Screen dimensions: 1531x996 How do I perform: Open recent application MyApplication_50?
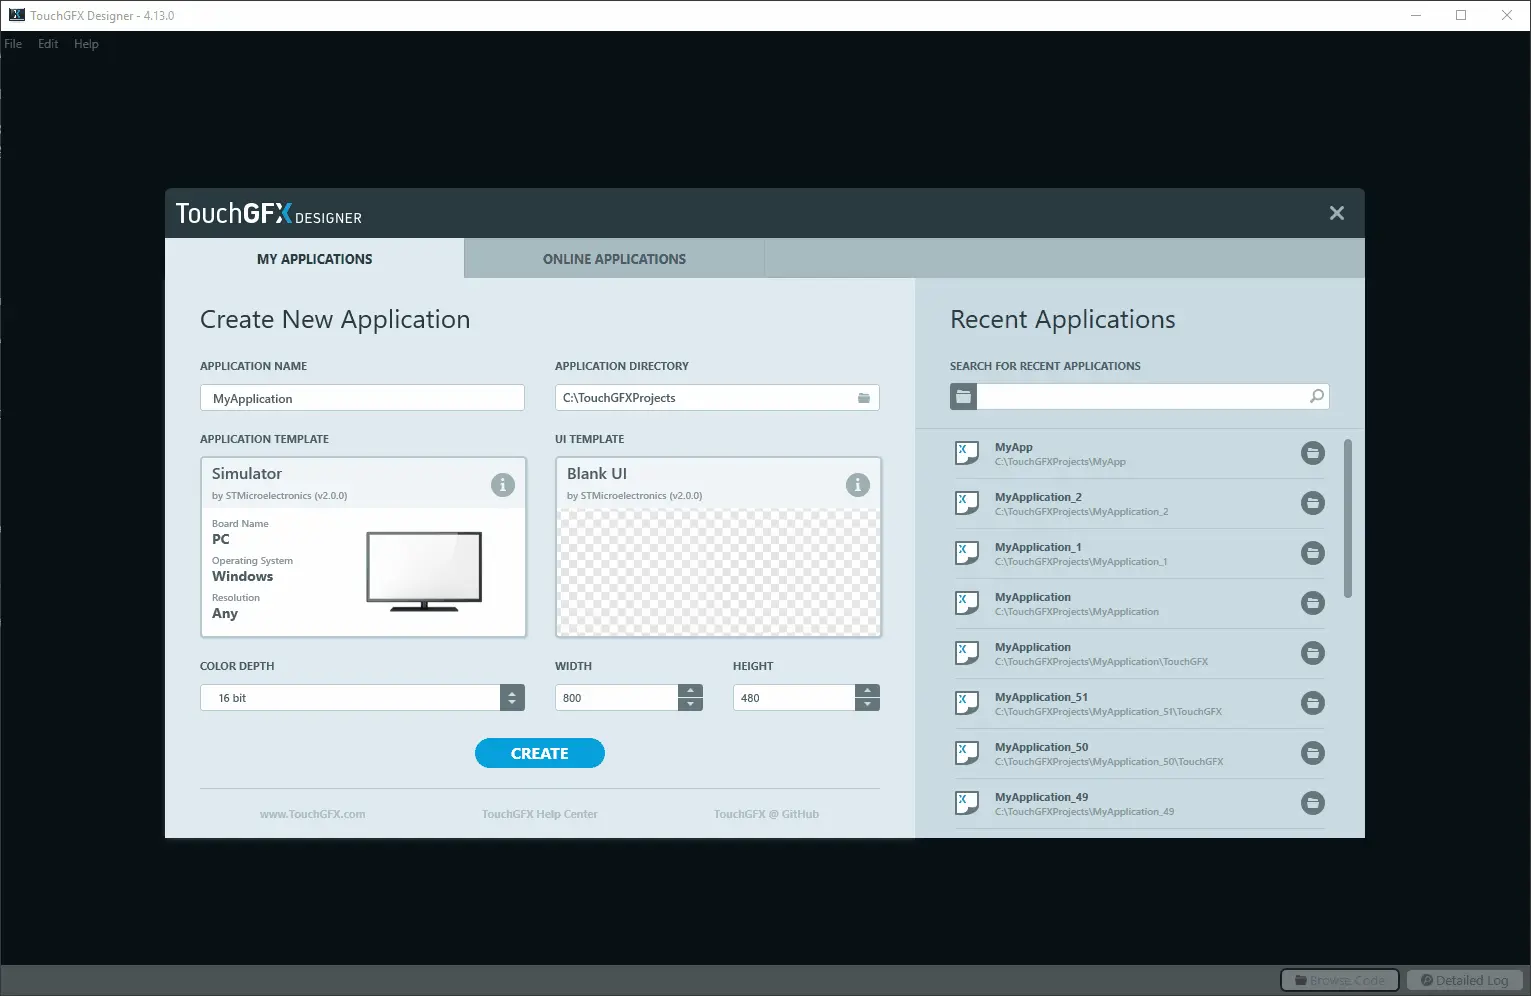point(1140,754)
